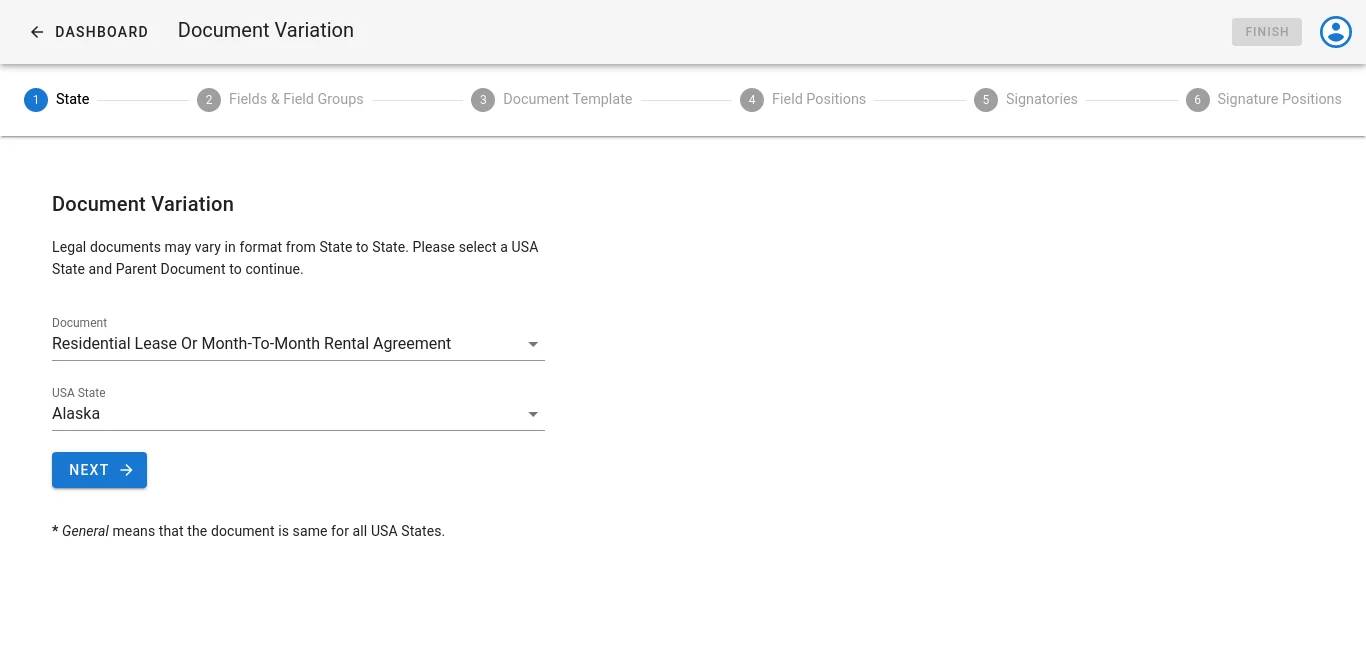Expand the Document dropdown arrow

coord(533,344)
